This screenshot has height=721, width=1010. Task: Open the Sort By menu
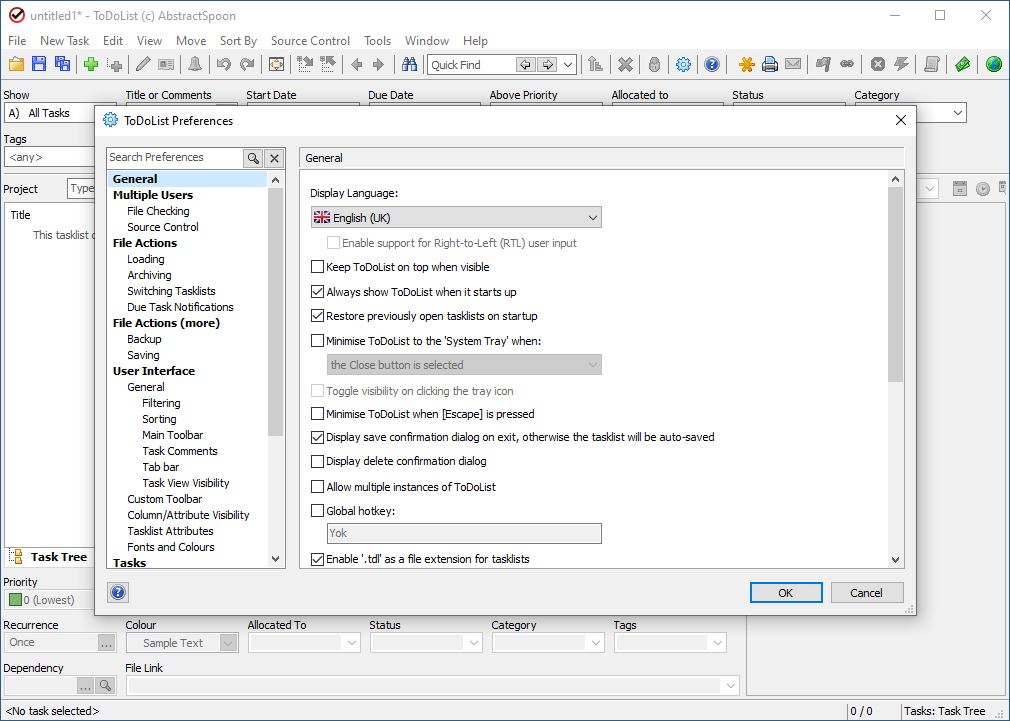[238, 41]
